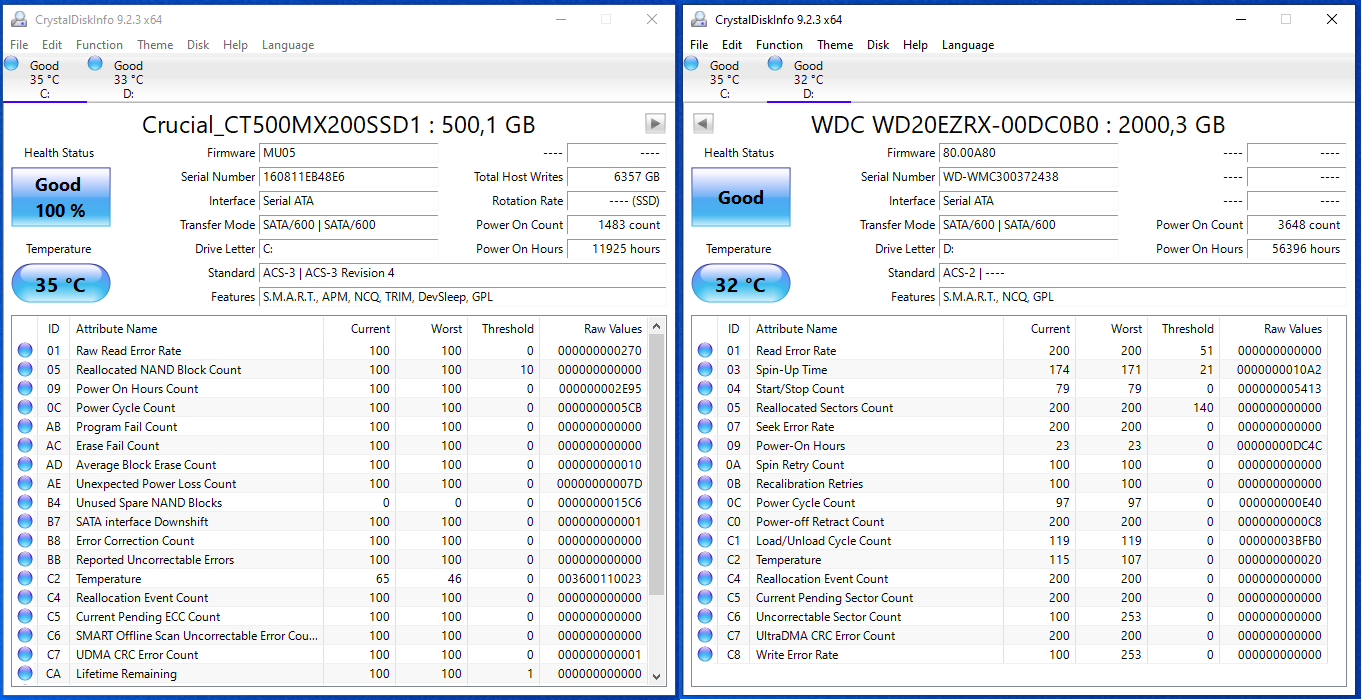Click Features field S.M.A.R.T., NCQ, GPL
This screenshot has width=1362, height=700.
tap(1142, 297)
